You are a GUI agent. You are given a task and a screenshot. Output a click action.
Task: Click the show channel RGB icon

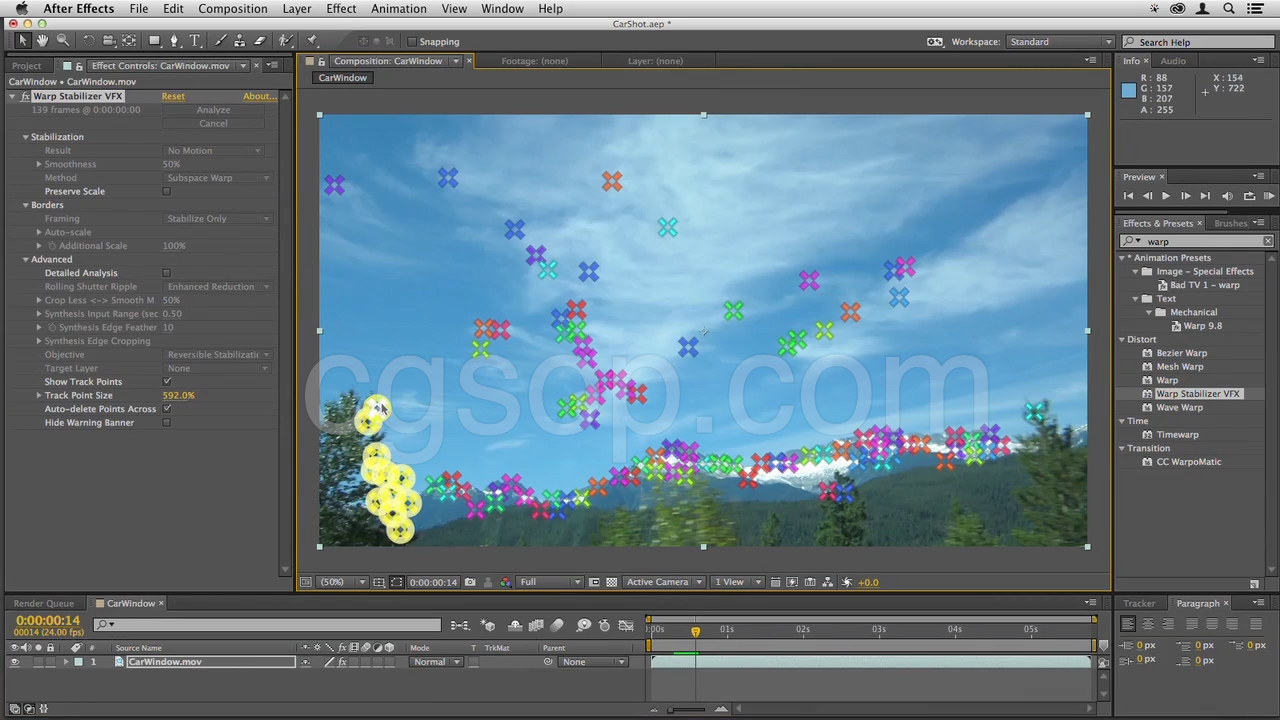pos(505,582)
